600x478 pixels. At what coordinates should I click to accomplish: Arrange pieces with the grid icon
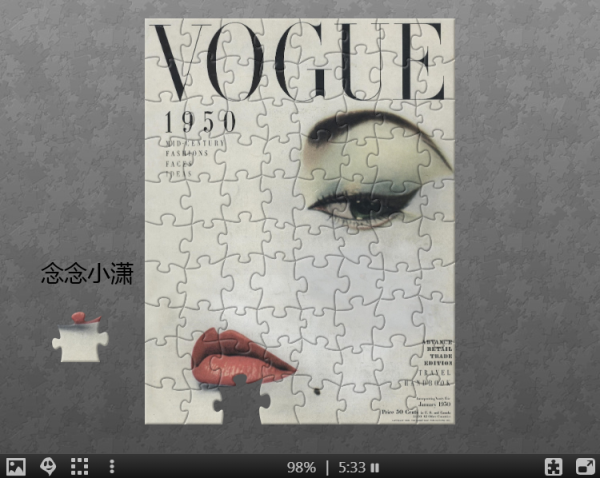80,467
